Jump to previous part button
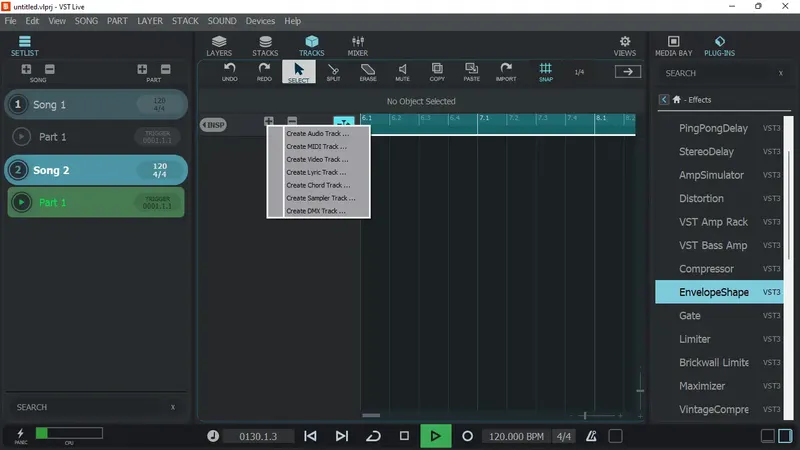This screenshot has width=800, height=450. coord(310,436)
